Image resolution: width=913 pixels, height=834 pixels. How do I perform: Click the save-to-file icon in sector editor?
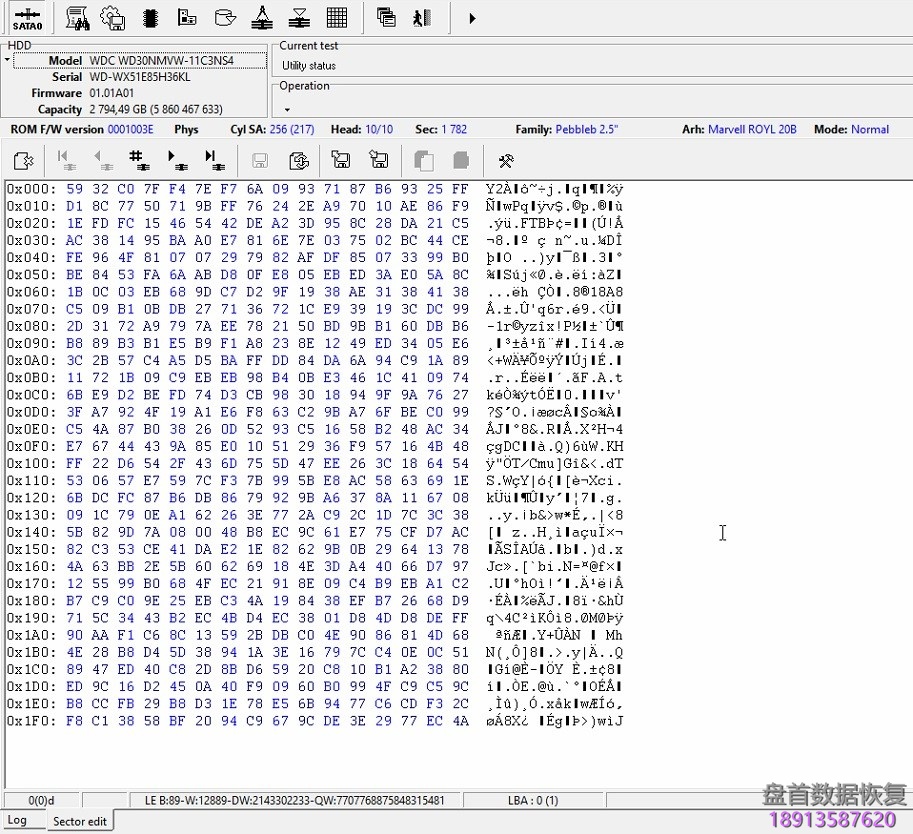coord(340,160)
